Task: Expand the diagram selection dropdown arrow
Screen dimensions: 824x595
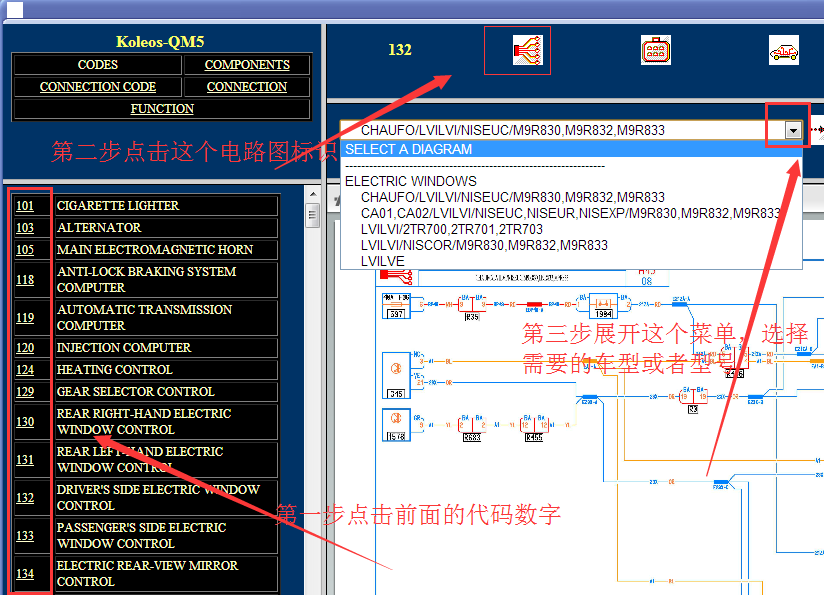Action: pos(792,130)
